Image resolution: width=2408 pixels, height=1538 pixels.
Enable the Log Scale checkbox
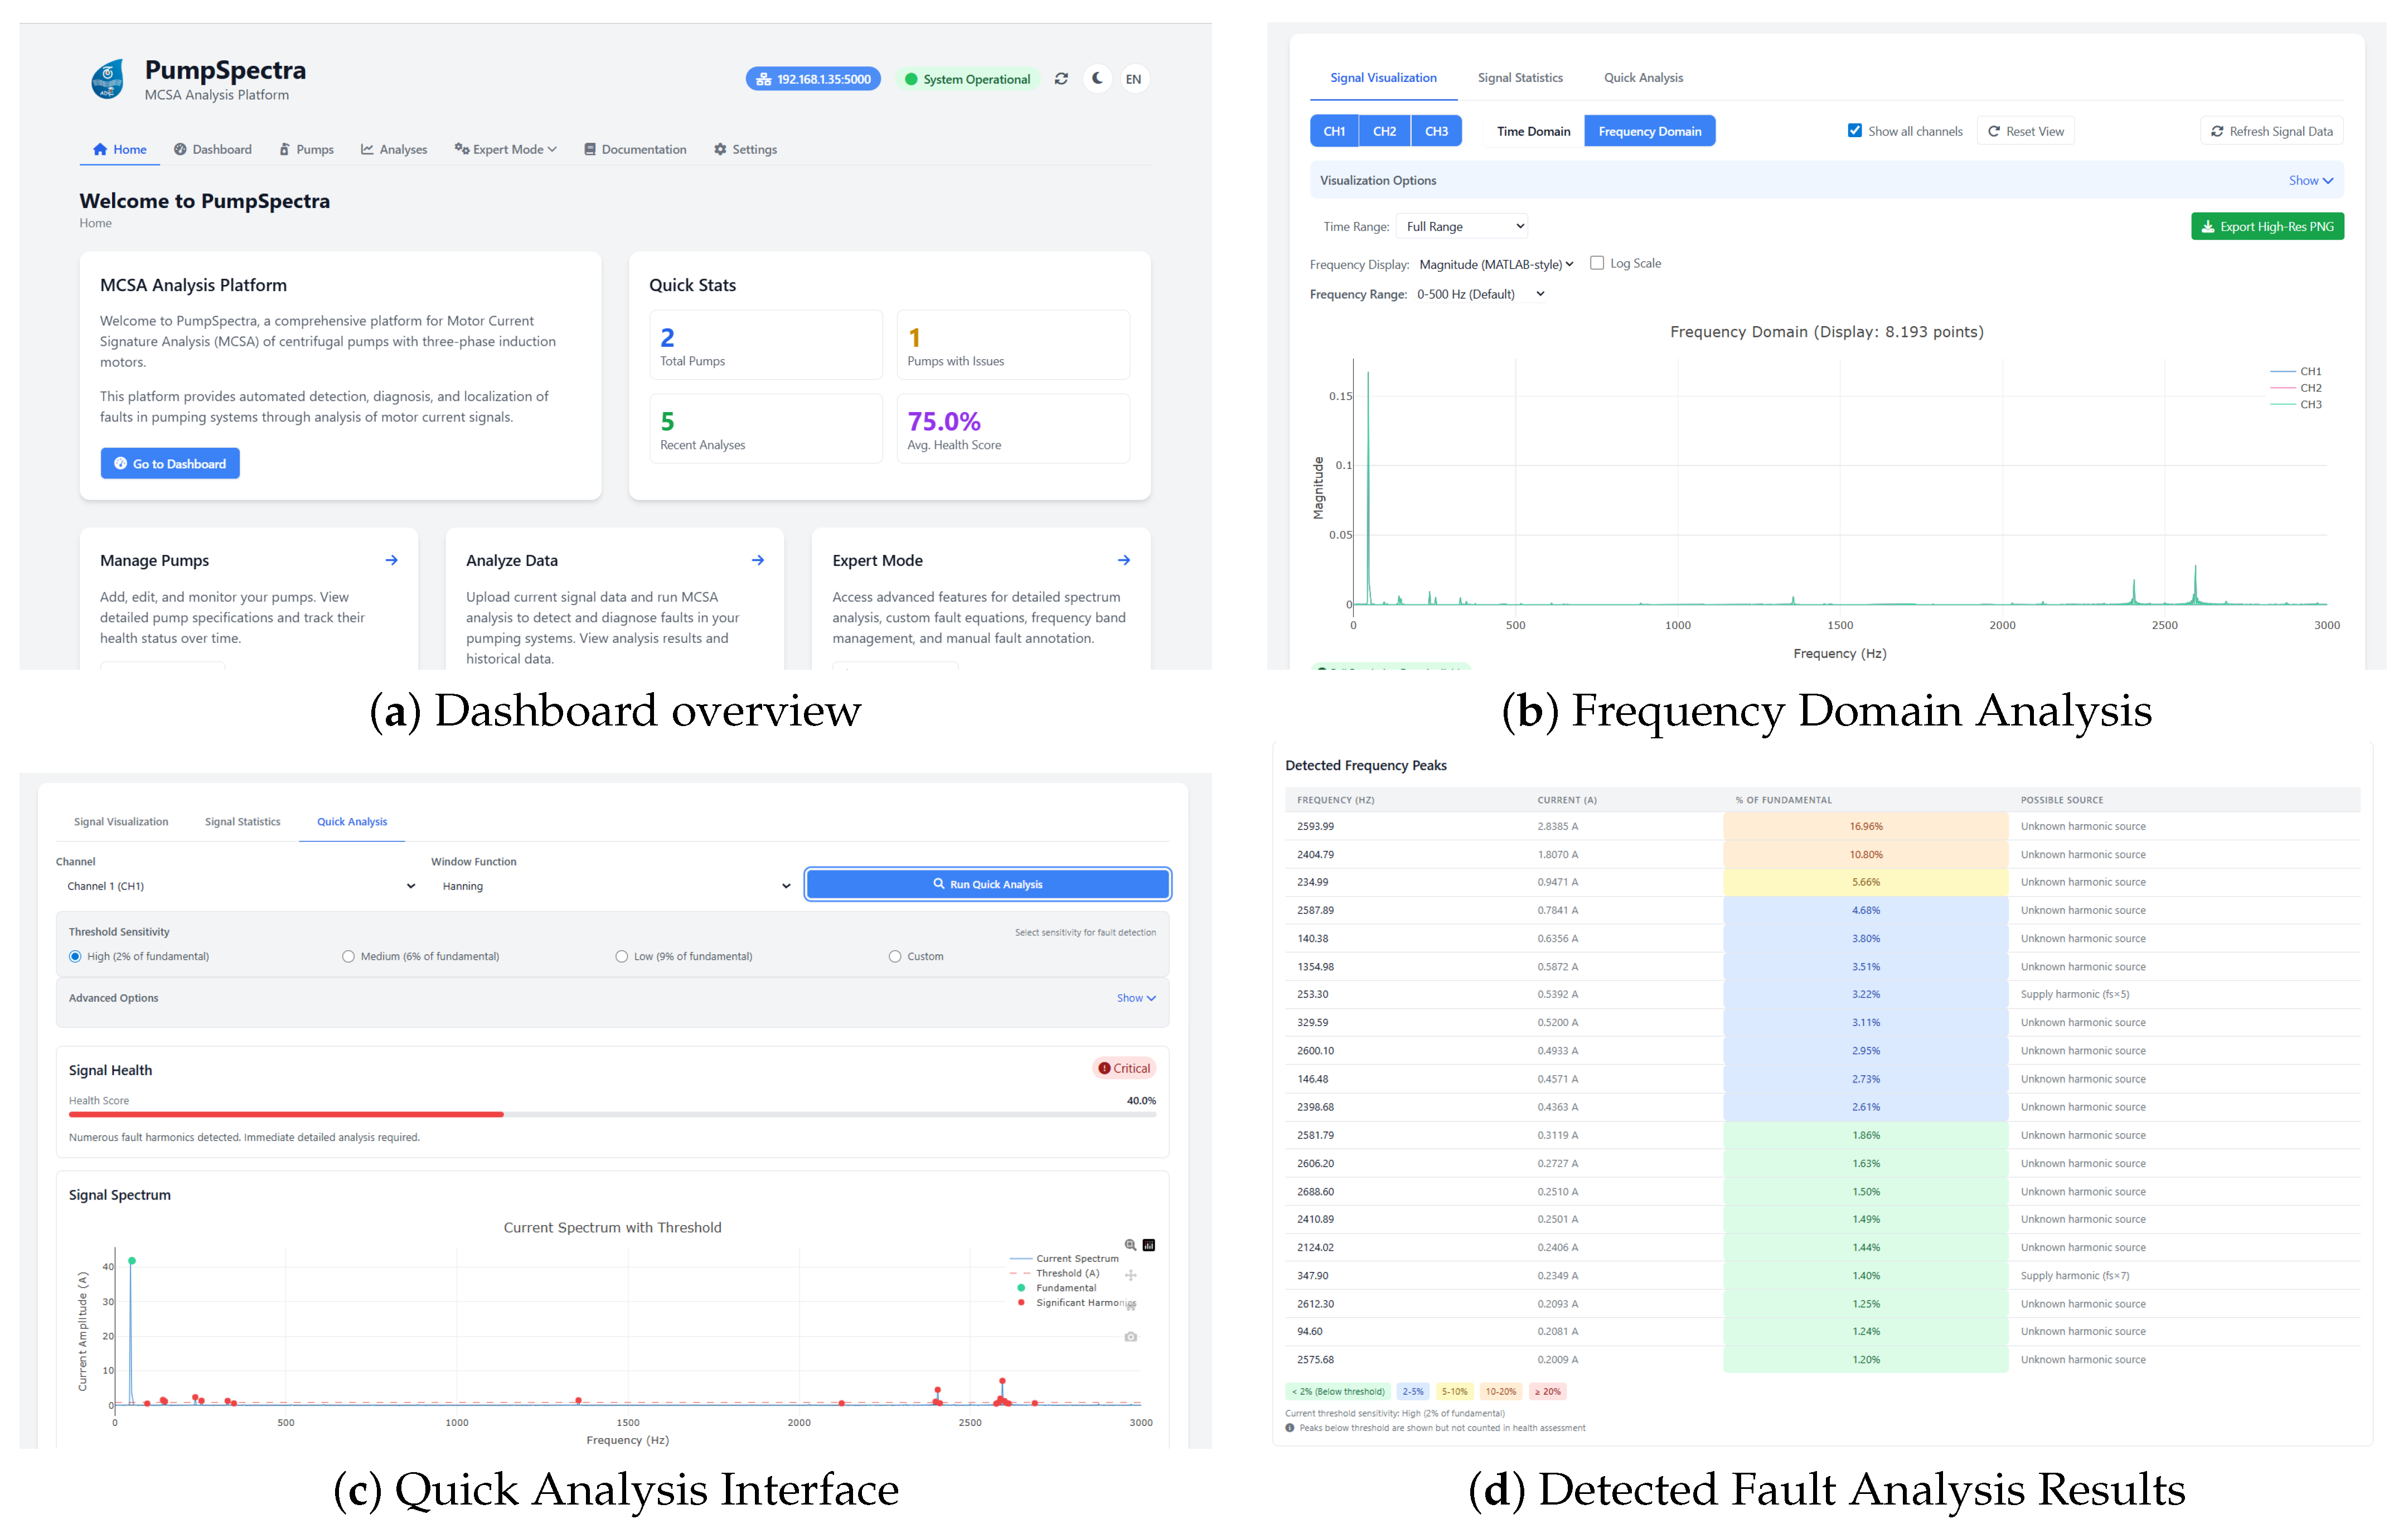click(x=1597, y=263)
